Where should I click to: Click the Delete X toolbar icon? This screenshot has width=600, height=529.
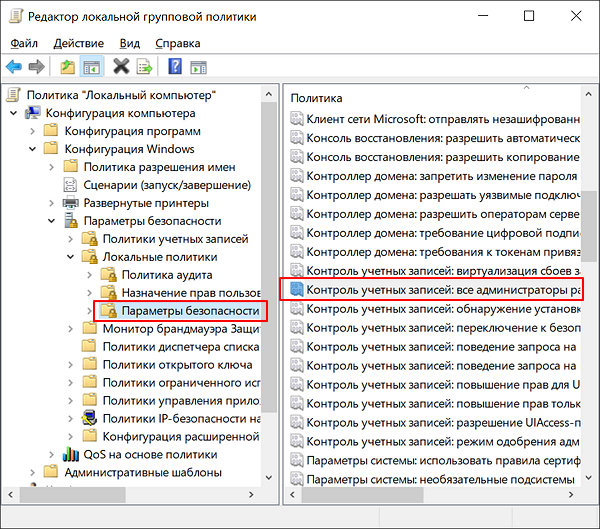(x=121, y=67)
